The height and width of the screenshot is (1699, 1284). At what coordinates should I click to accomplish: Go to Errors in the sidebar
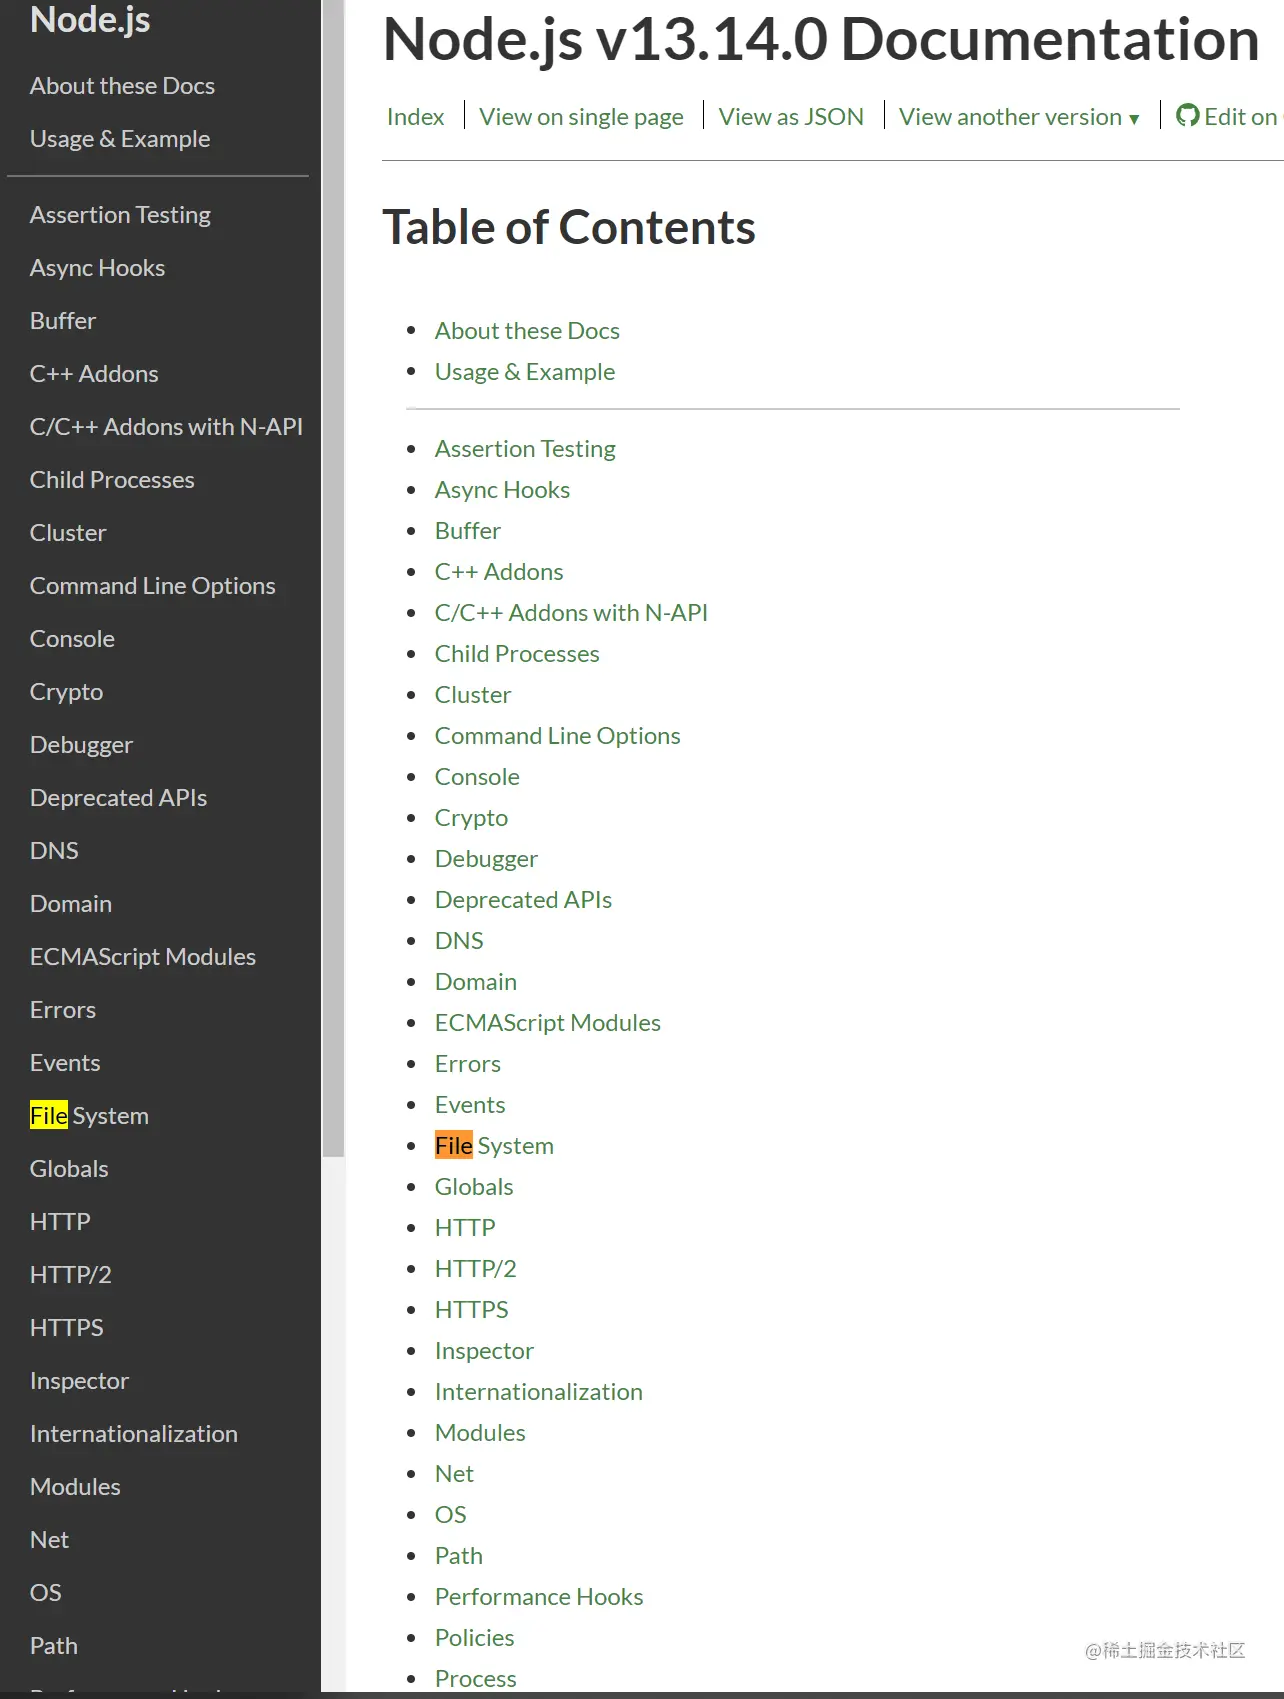(x=63, y=1010)
